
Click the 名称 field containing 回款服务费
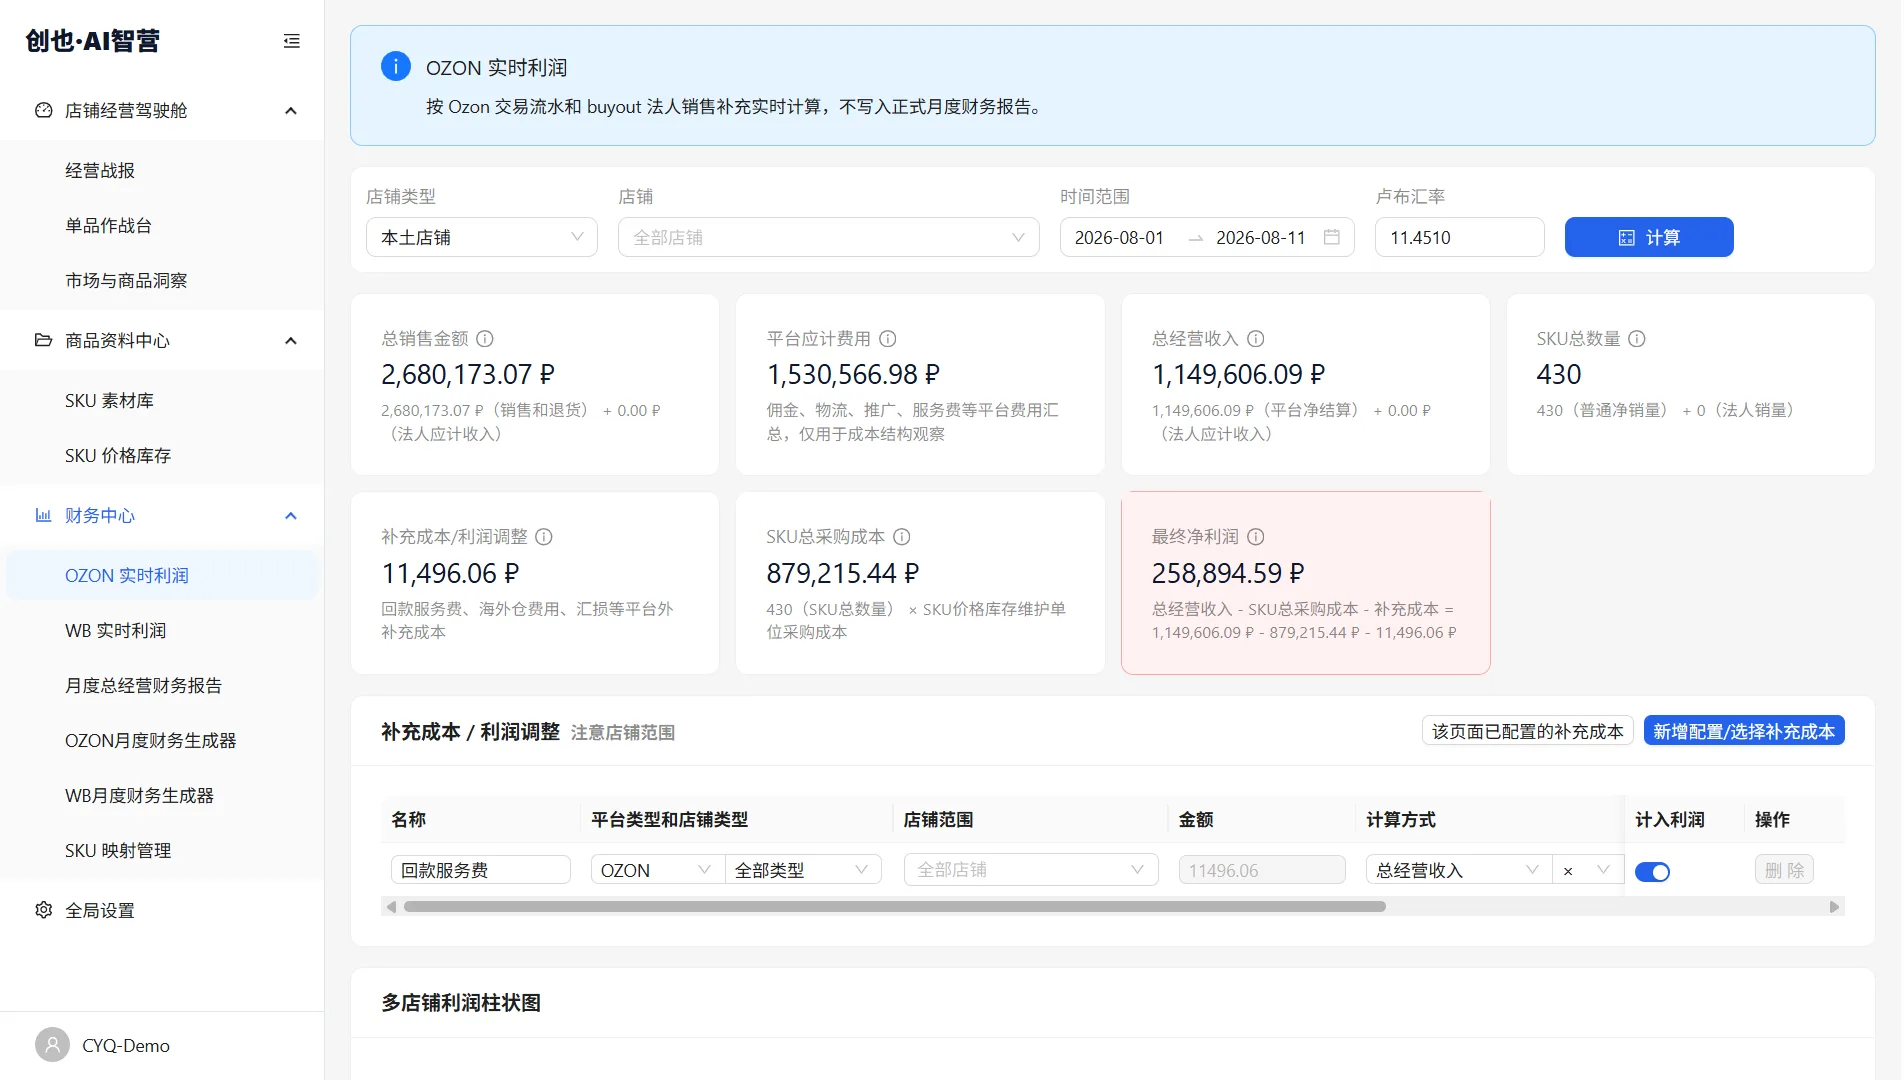pos(480,870)
